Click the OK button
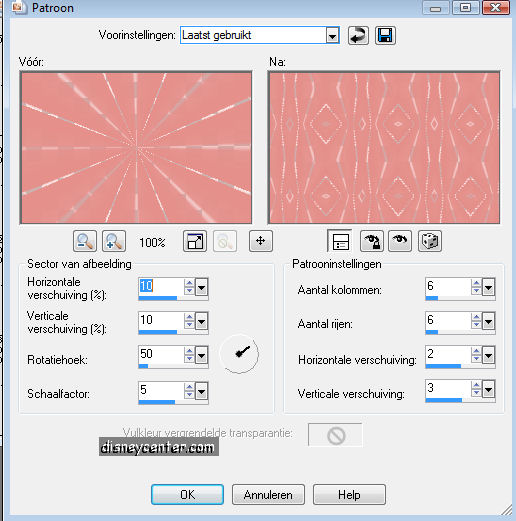This screenshot has height=521, width=516. (x=187, y=495)
